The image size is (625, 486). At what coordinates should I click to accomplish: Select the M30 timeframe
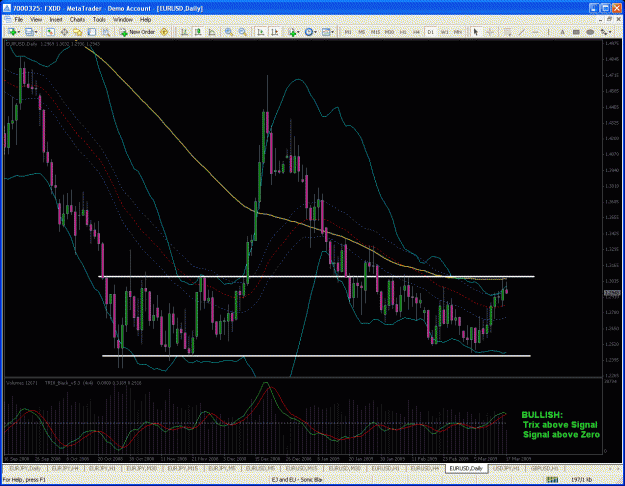pyautogui.click(x=389, y=32)
